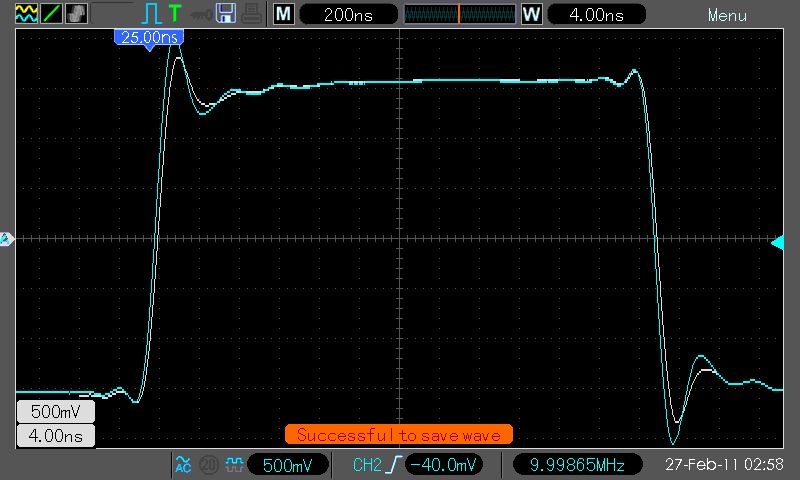Click the cyan trigger level arrow on right edge

(x=777, y=243)
